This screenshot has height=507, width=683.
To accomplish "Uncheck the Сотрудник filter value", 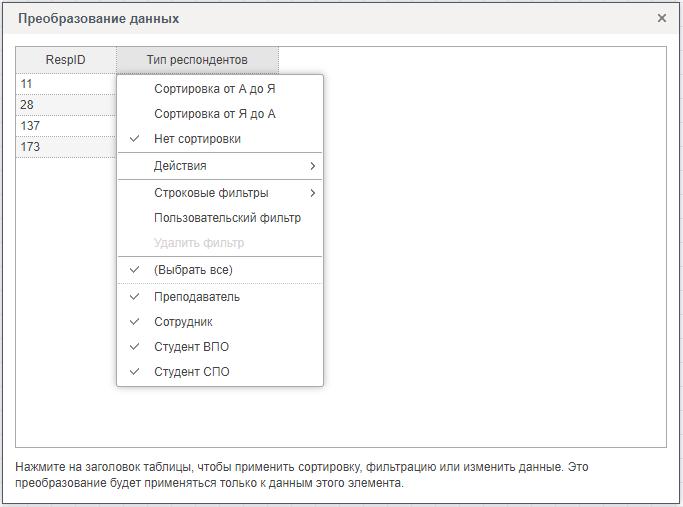I will [183, 322].
